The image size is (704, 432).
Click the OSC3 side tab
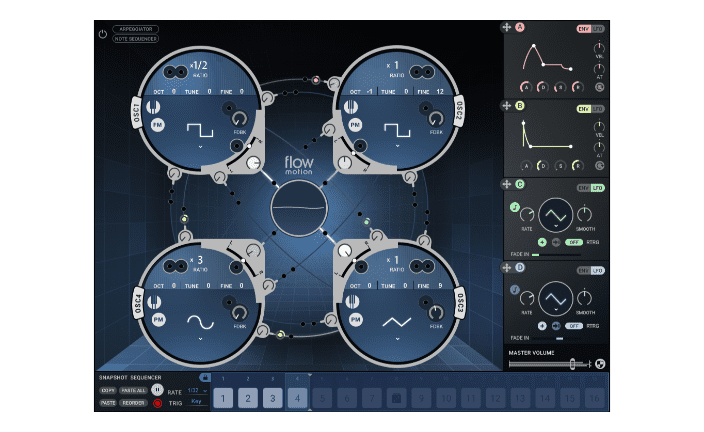(460, 303)
